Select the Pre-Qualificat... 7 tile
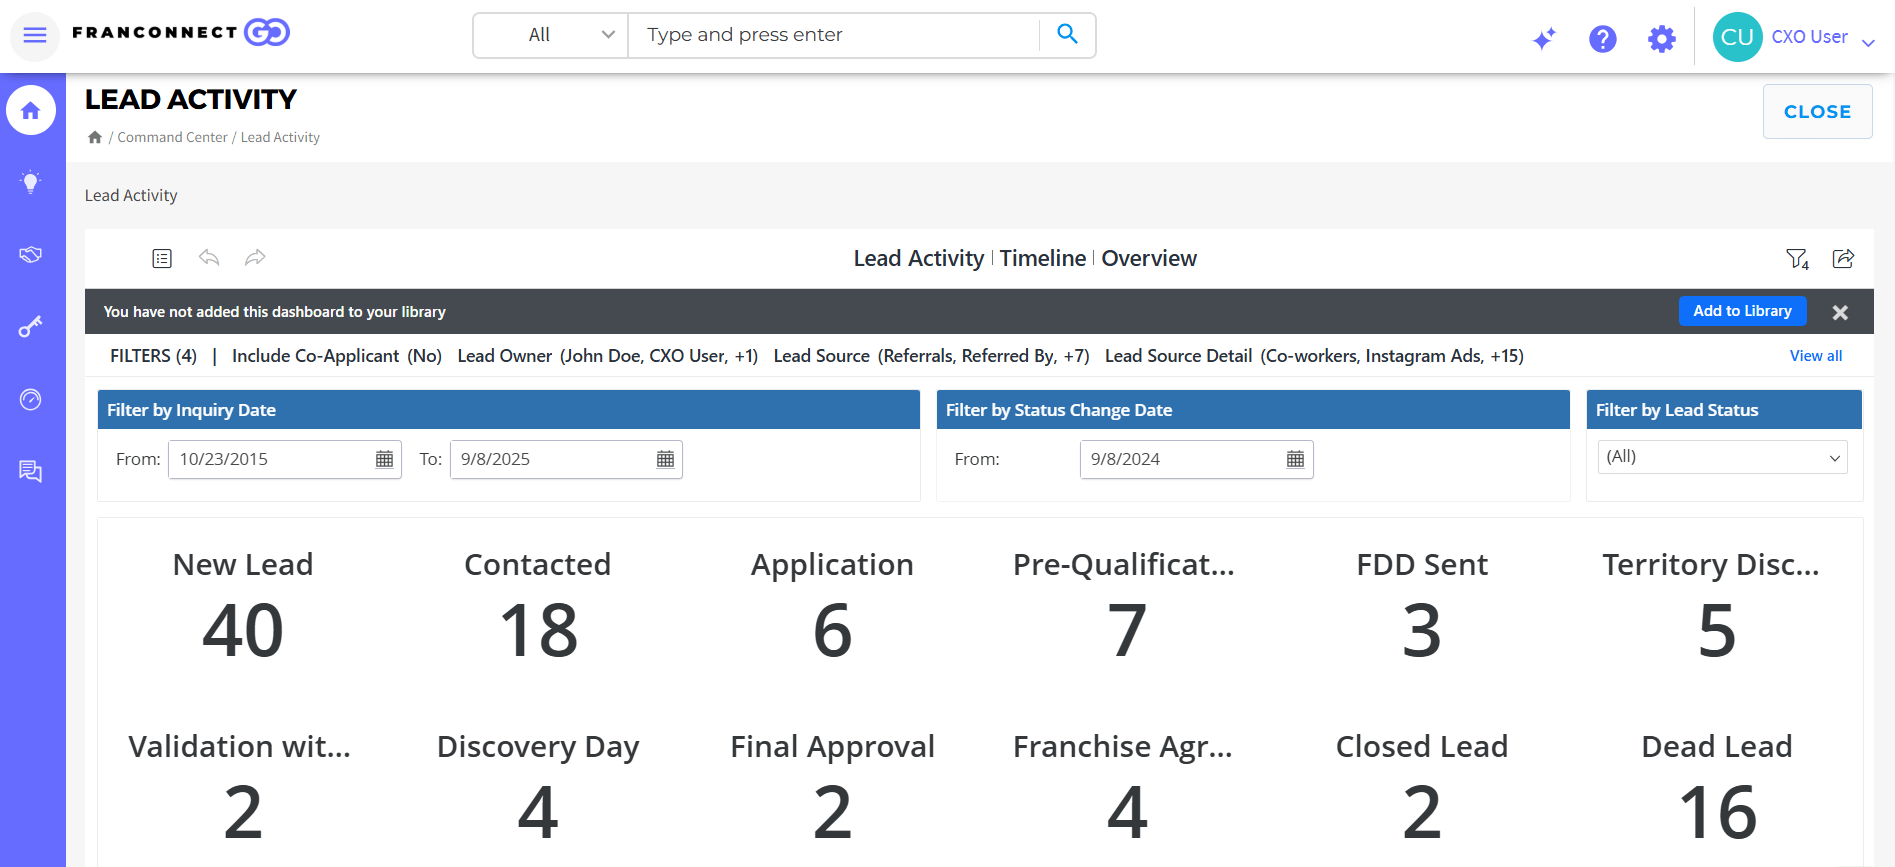Image resolution: width=1895 pixels, height=867 pixels. click(1126, 606)
